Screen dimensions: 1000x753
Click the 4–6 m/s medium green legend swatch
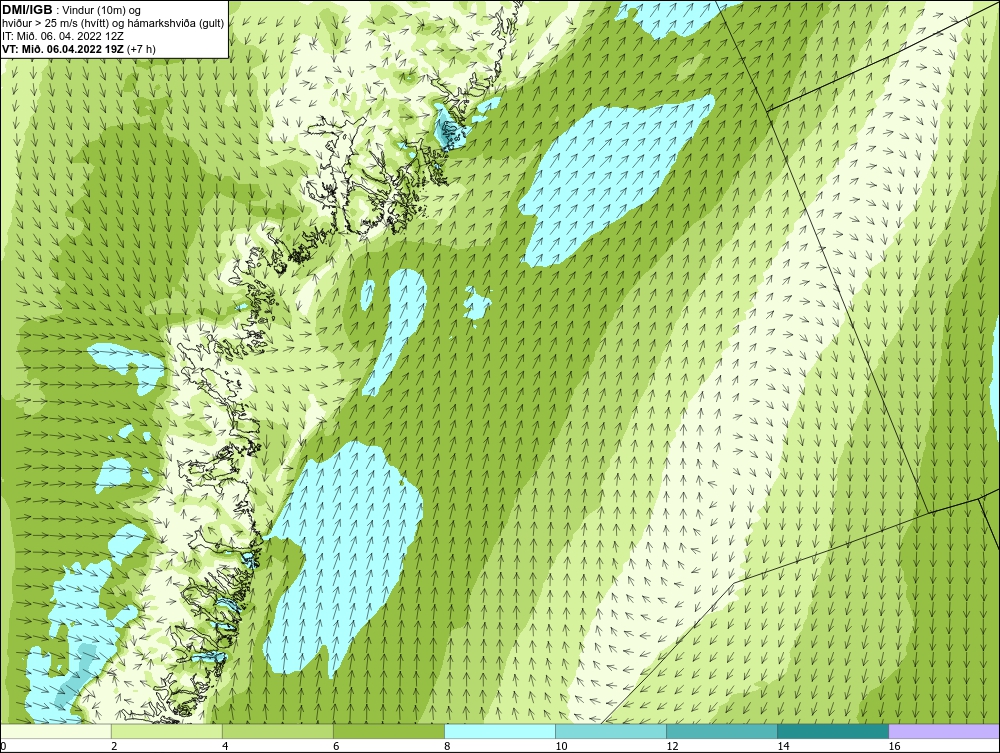click(278, 731)
